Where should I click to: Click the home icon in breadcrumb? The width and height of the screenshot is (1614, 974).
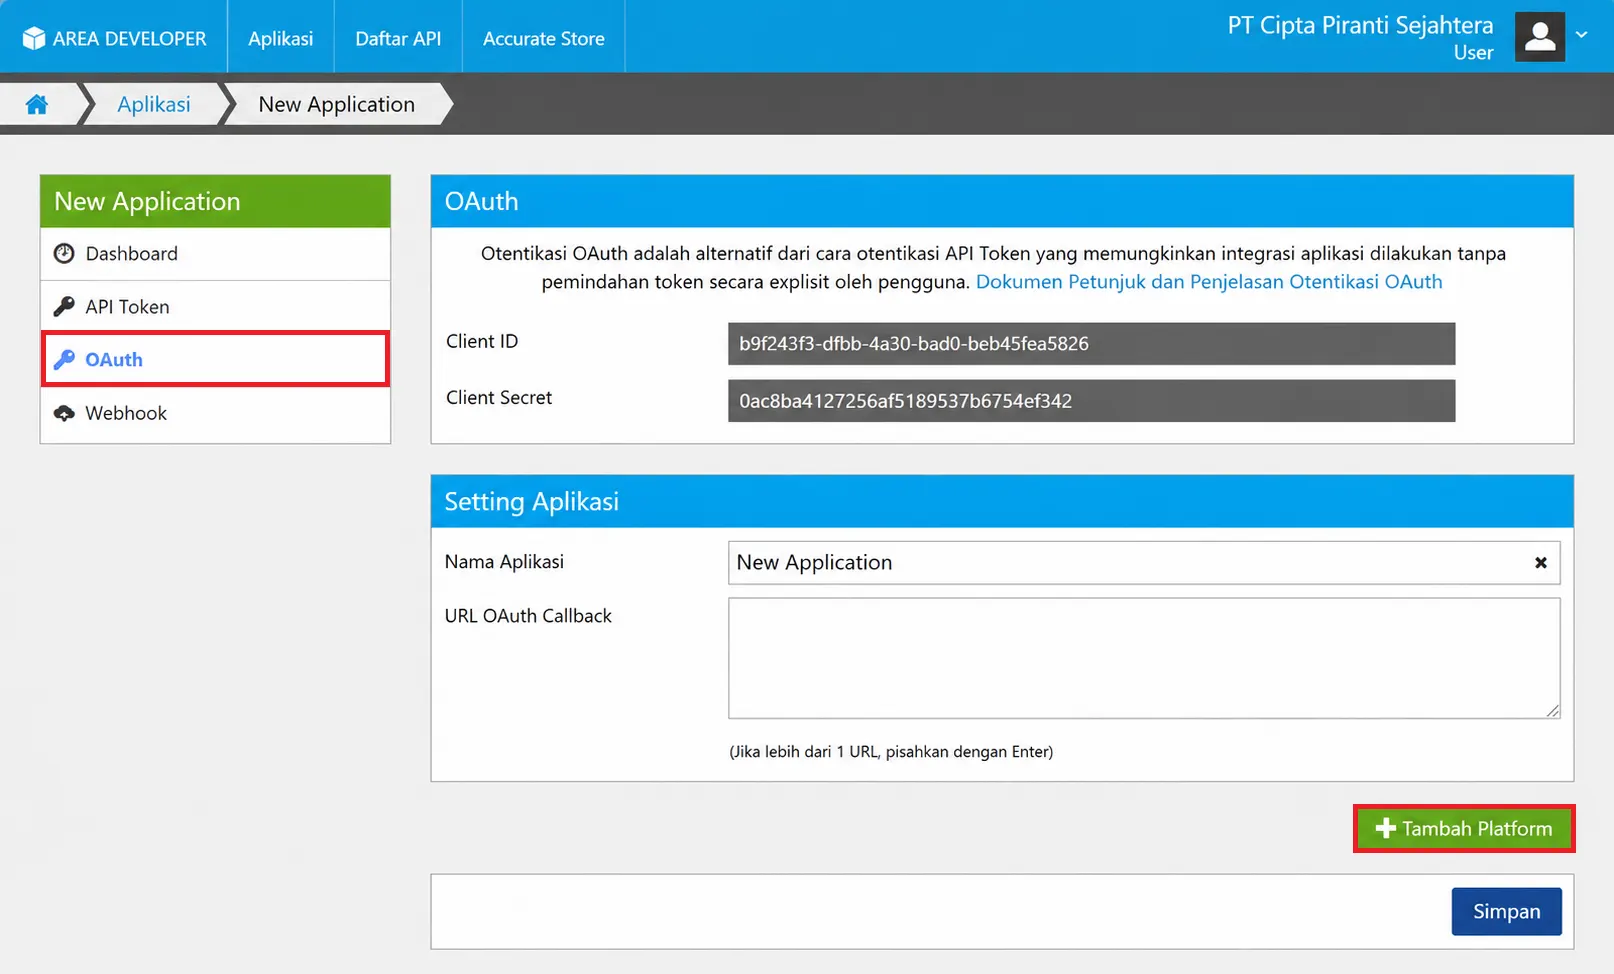[37, 104]
